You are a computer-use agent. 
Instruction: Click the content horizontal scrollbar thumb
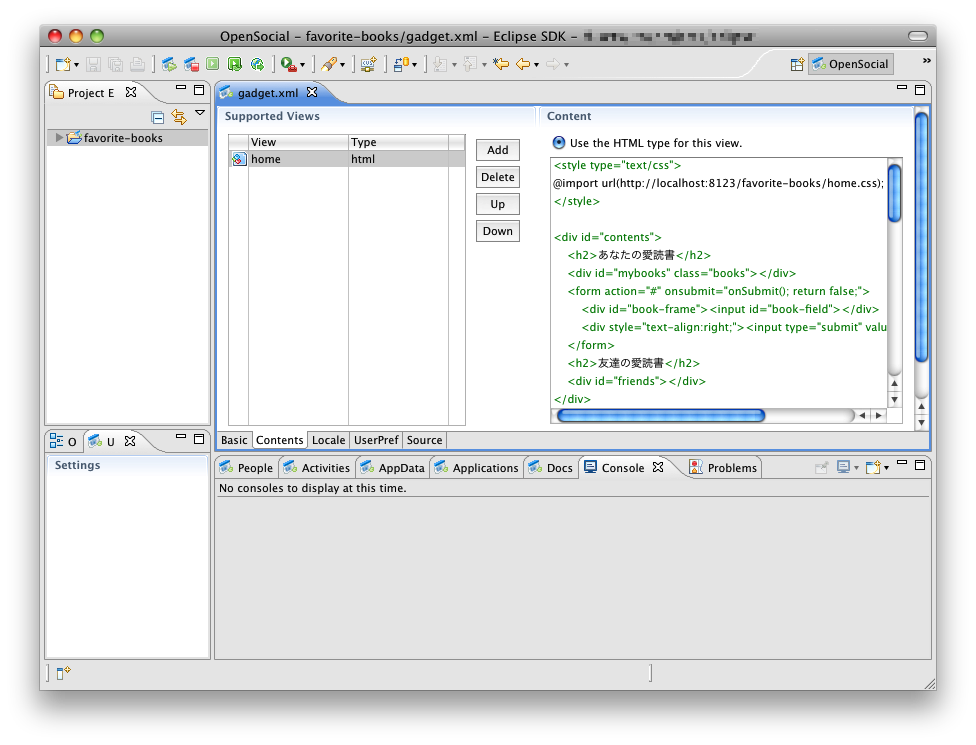661,415
